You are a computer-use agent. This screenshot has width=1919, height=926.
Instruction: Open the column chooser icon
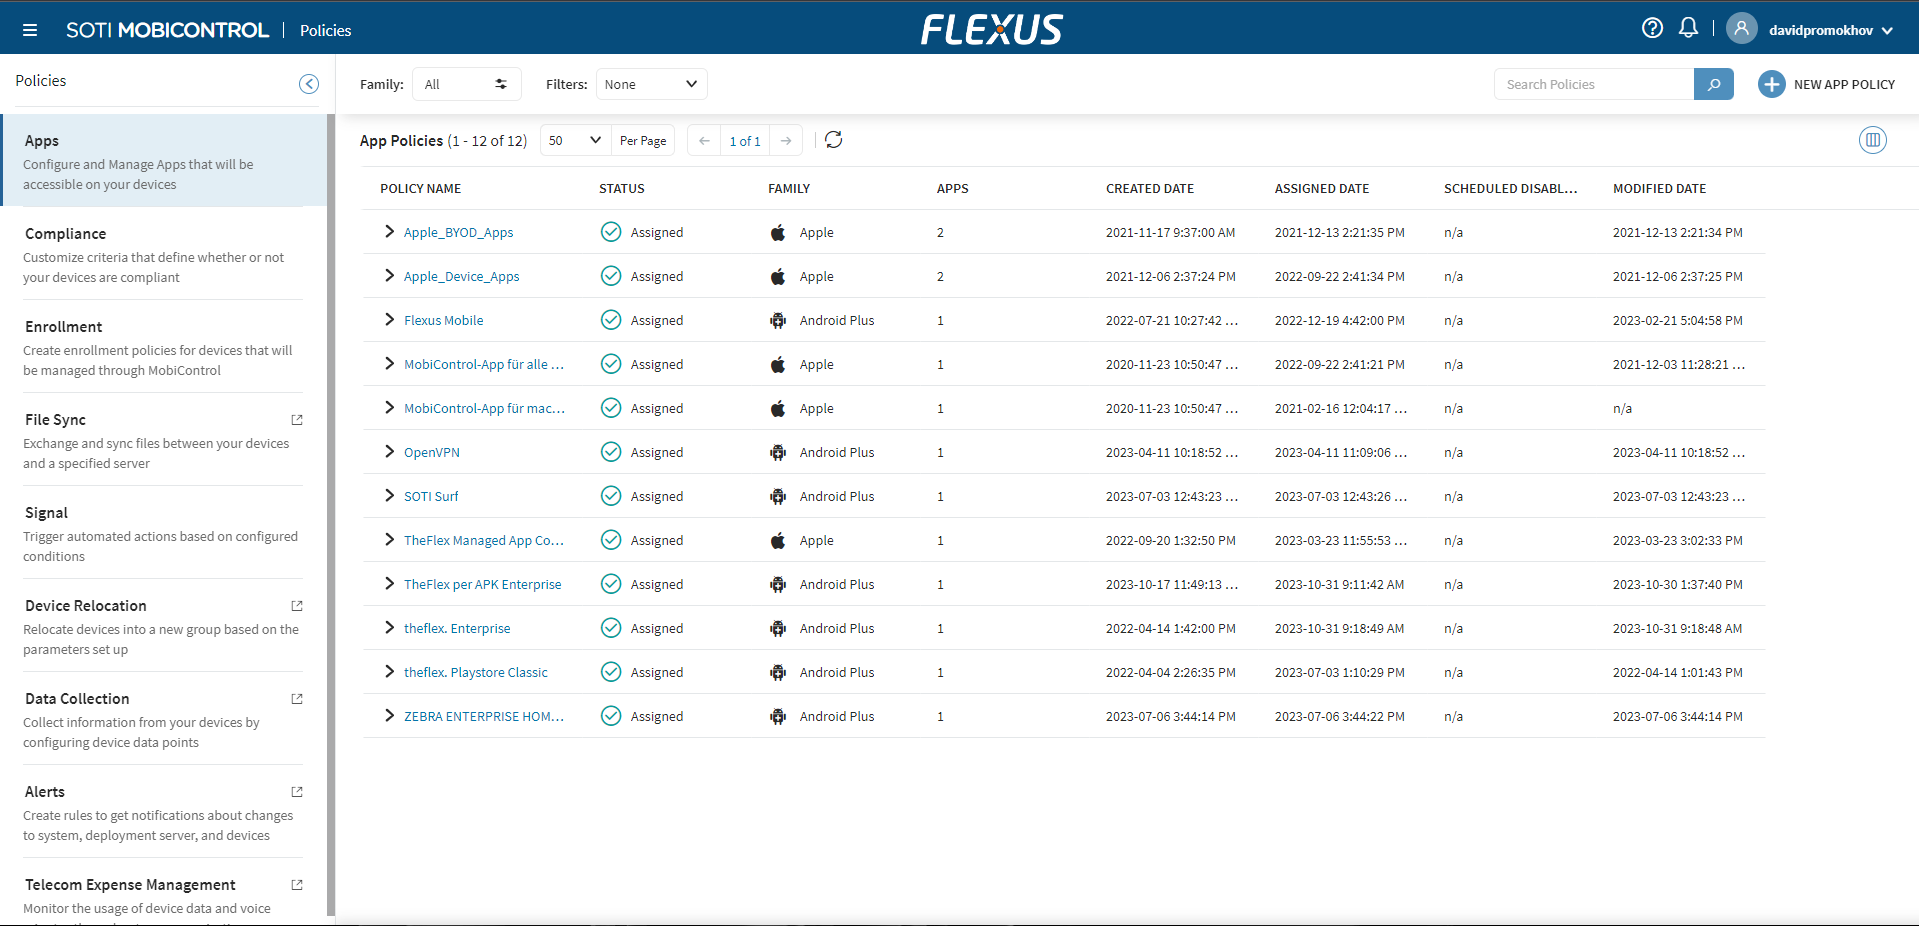pos(1872,140)
